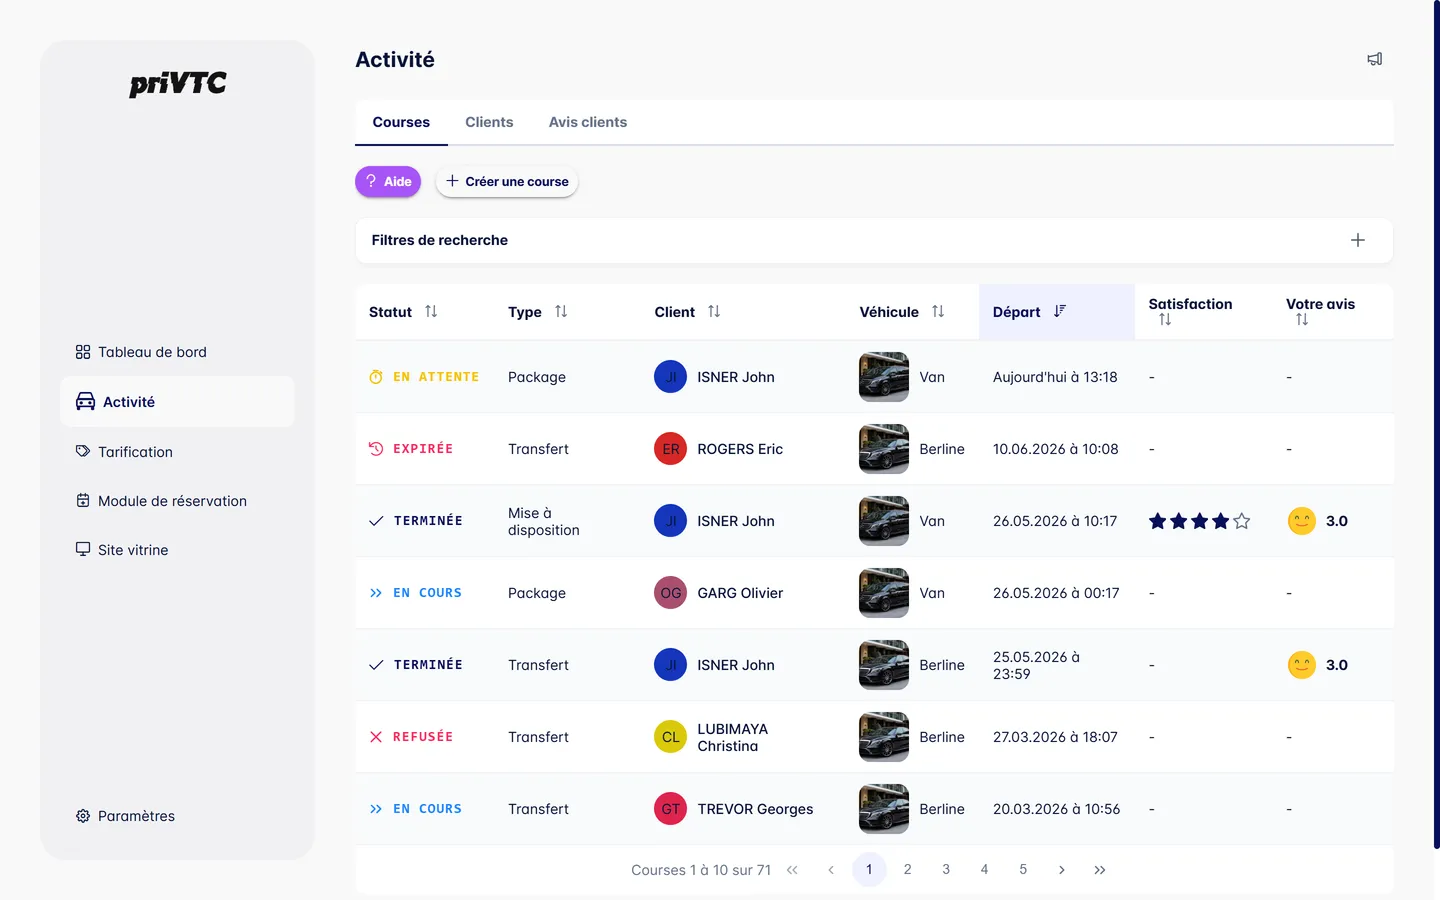This screenshot has height=900, width=1440.
Task: Click OG avatar of GARG Olivier
Action: click(x=670, y=593)
